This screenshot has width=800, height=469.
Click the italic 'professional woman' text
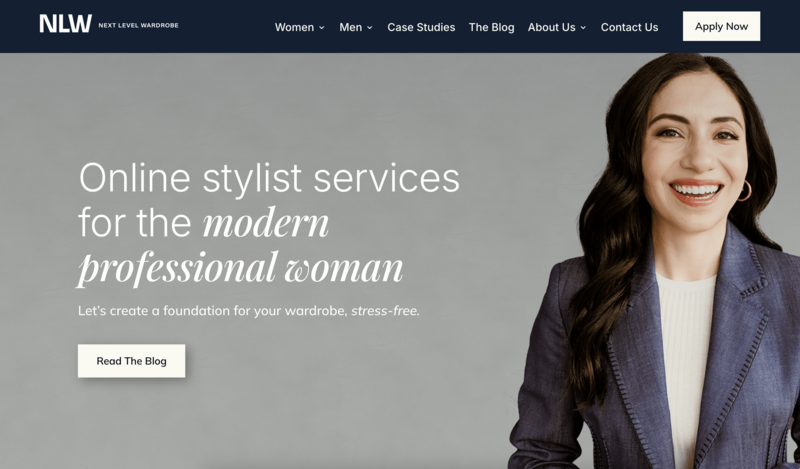click(x=240, y=267)
